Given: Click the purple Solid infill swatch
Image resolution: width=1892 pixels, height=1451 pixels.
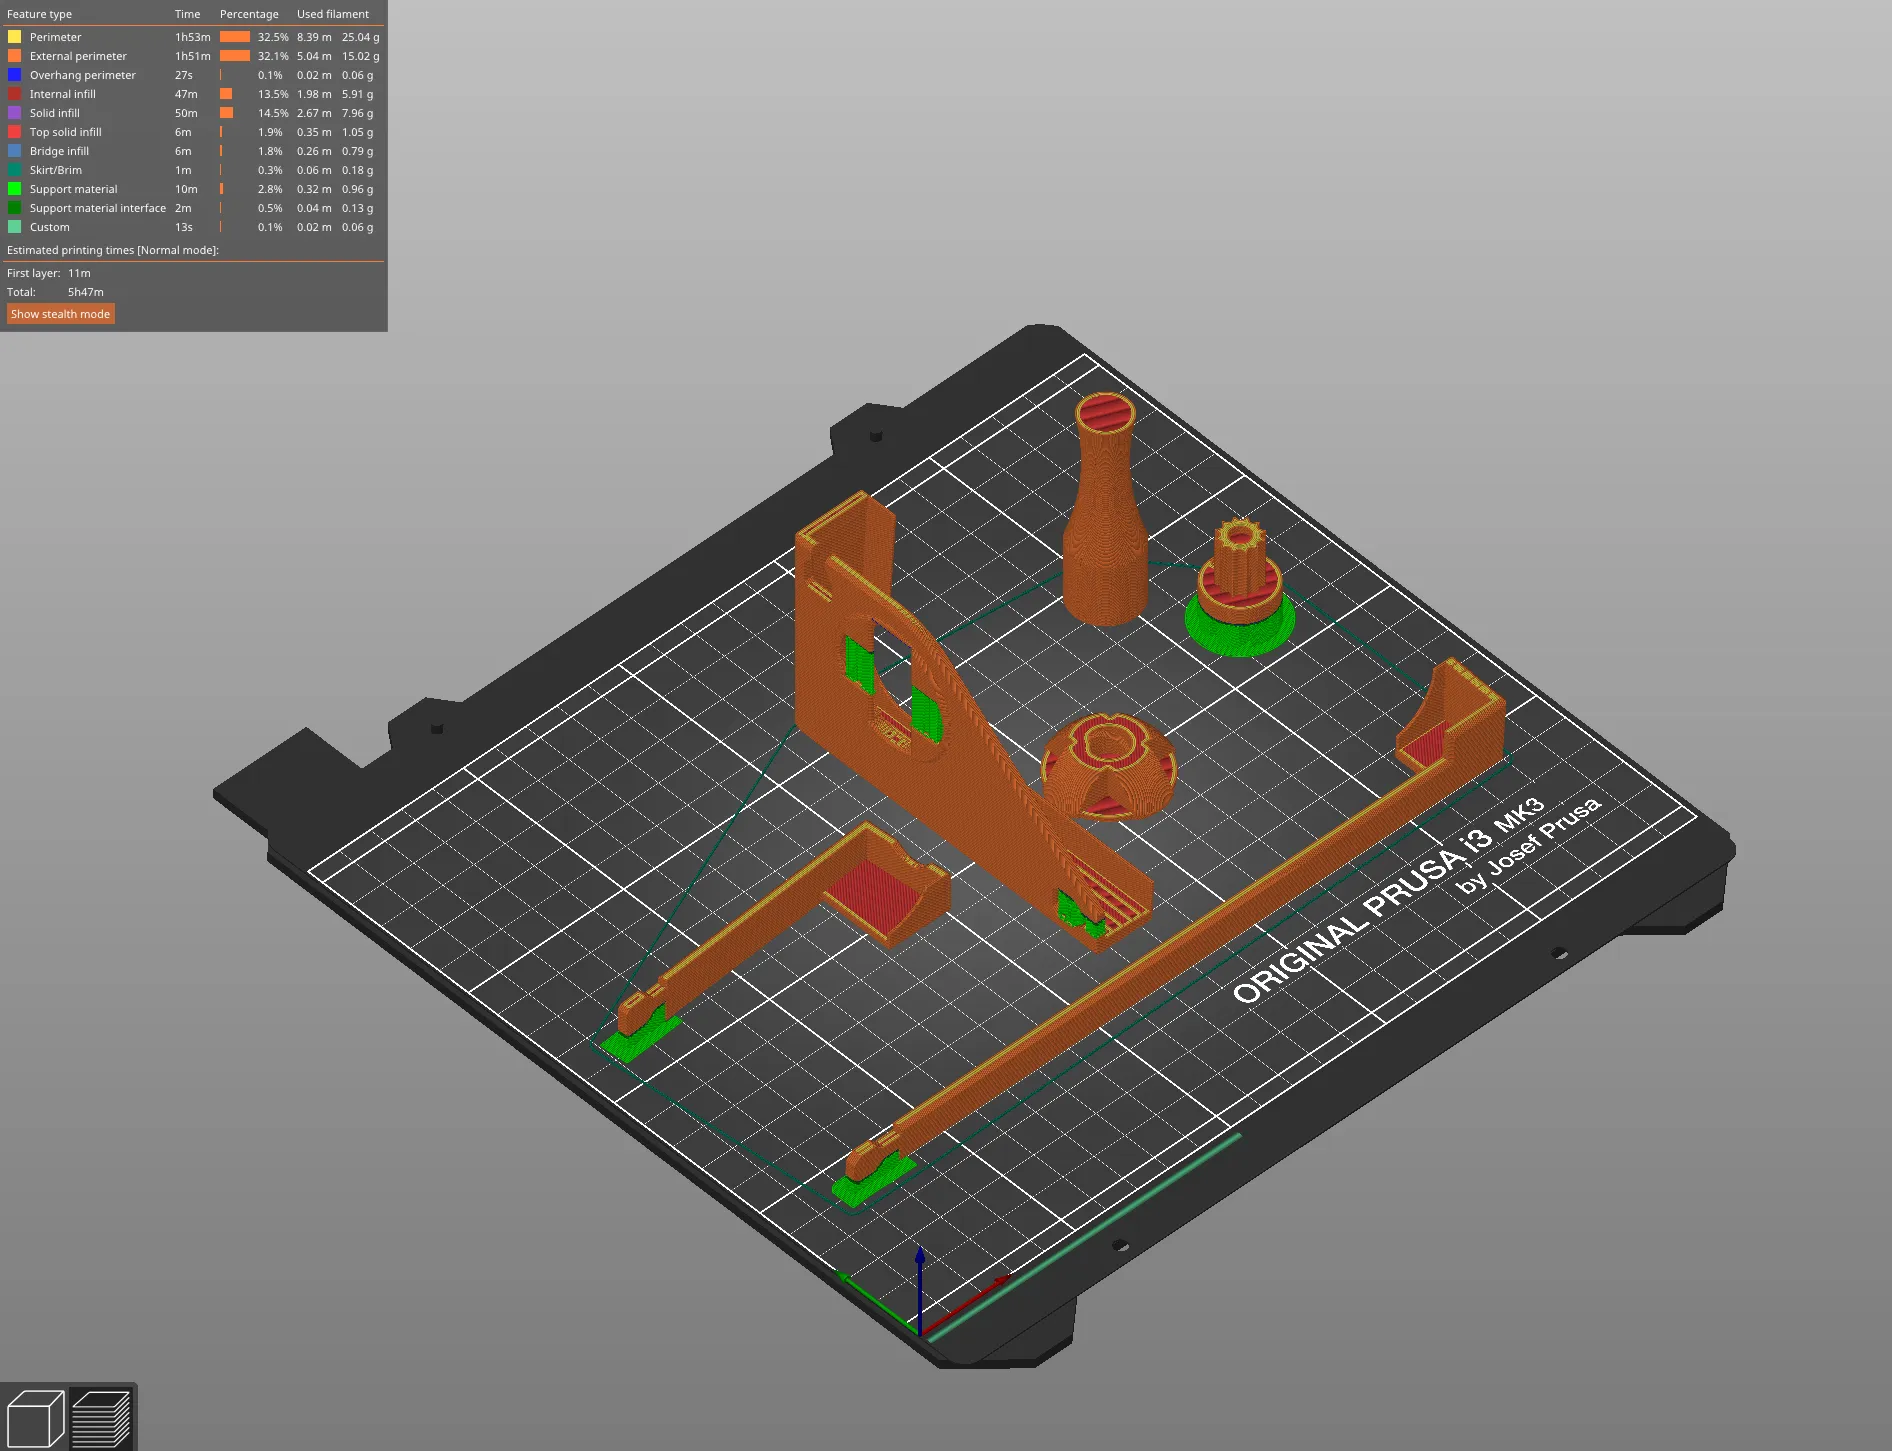Looking at the screenshot, I should (x=15, y=113).
